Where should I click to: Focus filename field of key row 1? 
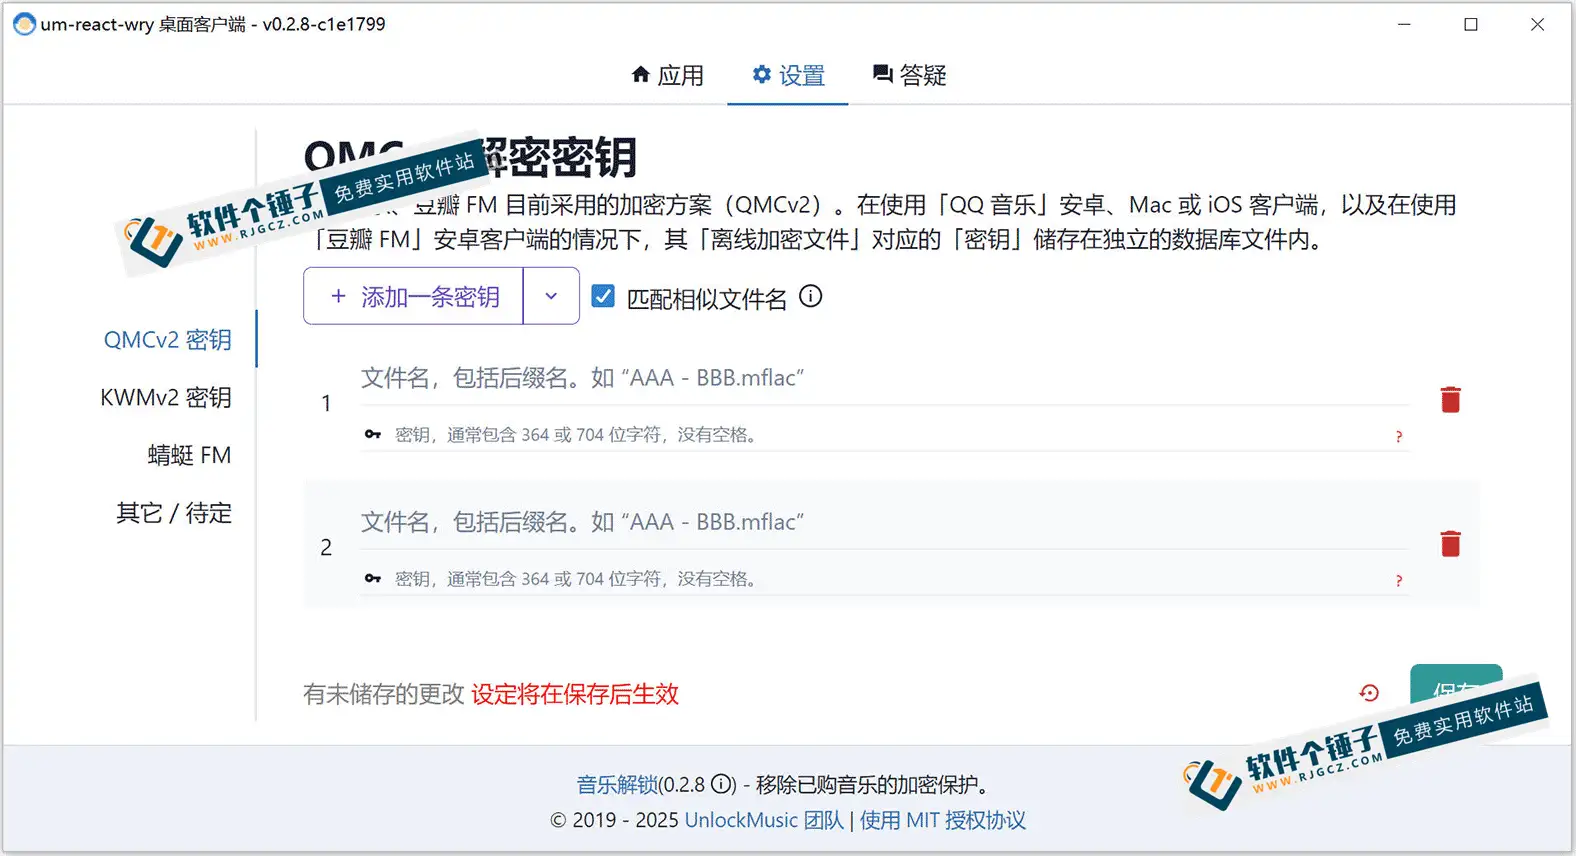coord(885,378)
